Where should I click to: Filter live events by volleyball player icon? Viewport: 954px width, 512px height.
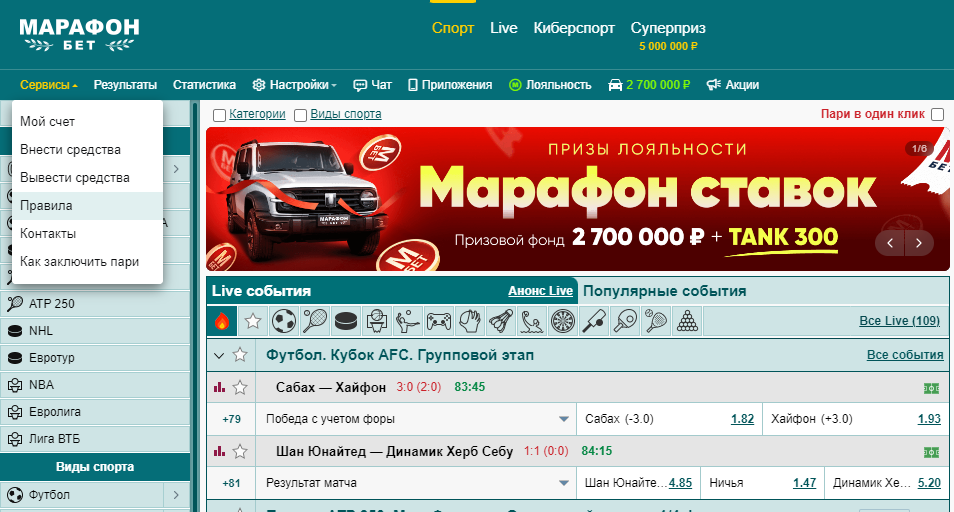click(408, 321)
